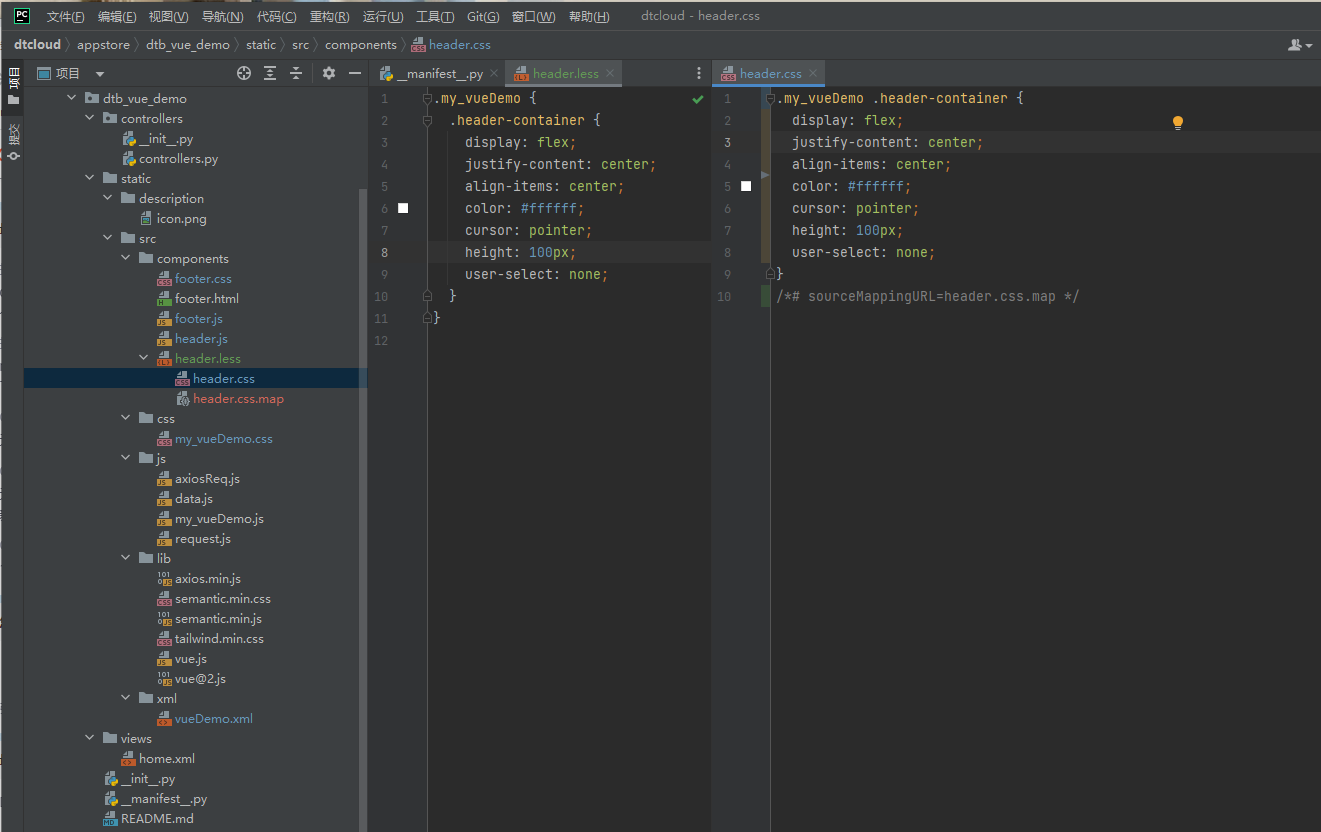Open the editor tabs three-dot menu
The image size is (1321, 832).
click(699, 73)
